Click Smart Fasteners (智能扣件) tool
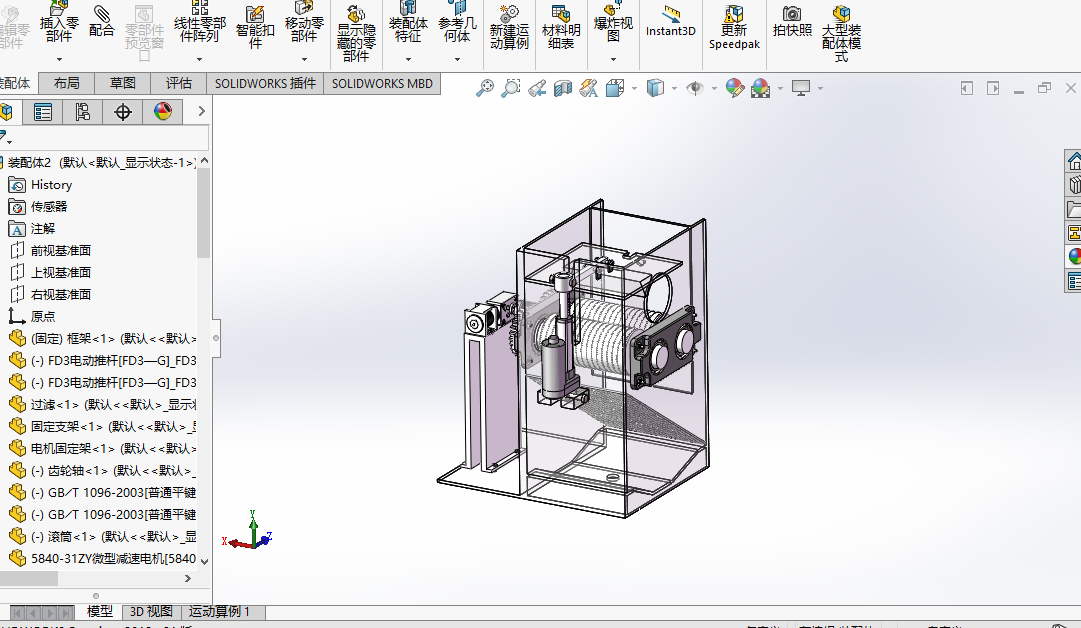Viewport: 1081px width, 628px height. [x=255, y=28]
